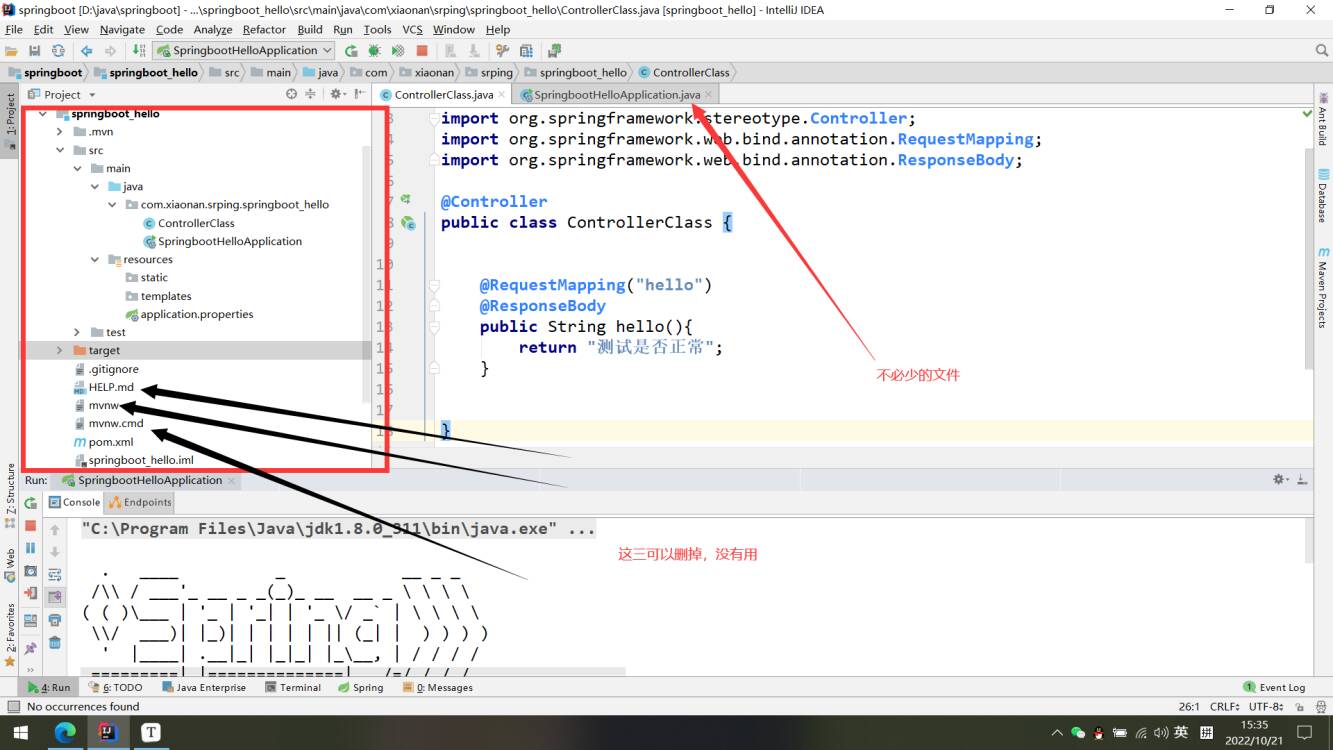Expand the test folder

tap(77, 332)
